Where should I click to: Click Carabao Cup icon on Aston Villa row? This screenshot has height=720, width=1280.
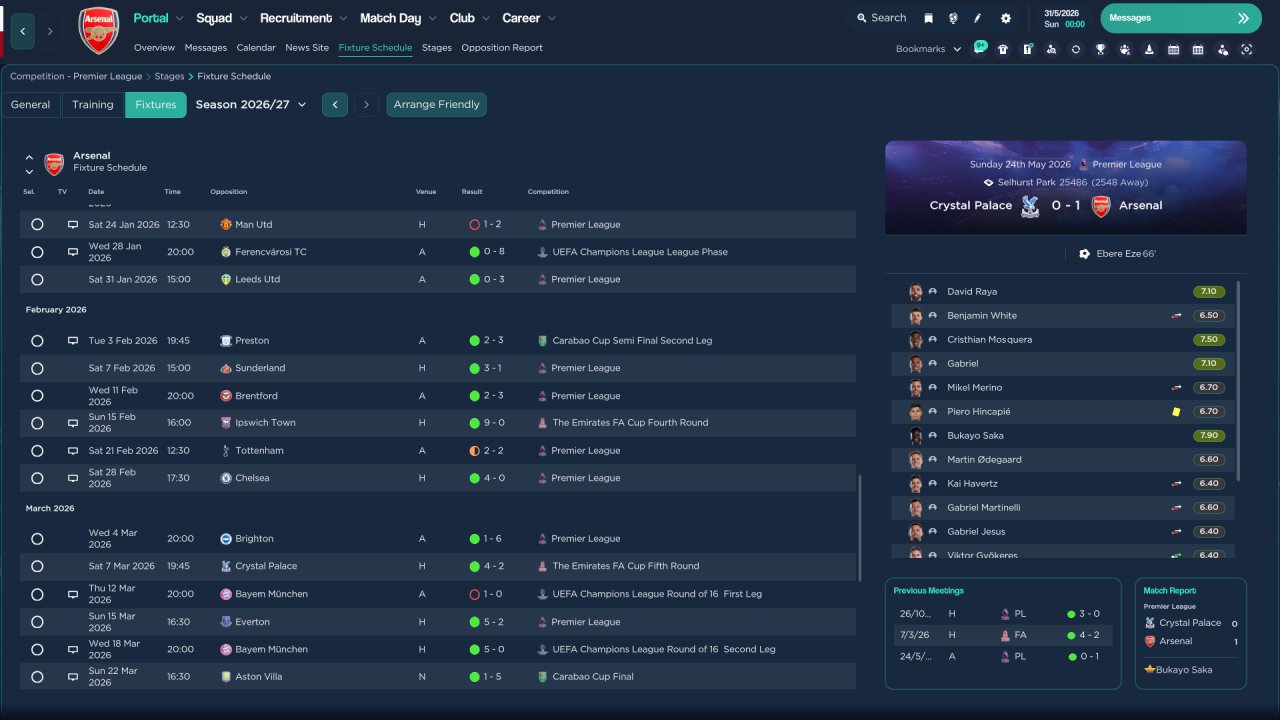pos(542,677)
